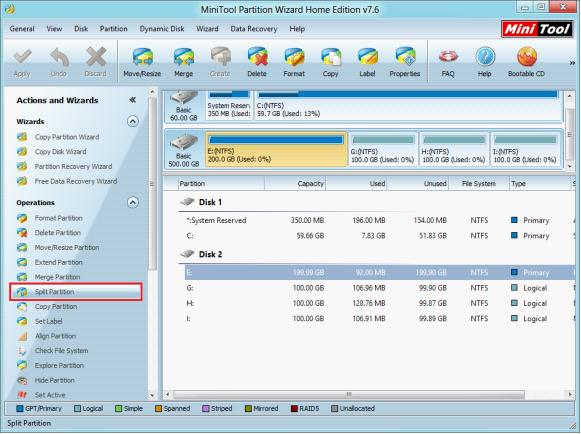This screenshot has height=434, width=581.
Task: Open the Disk menu
Action: click(81, 29)
